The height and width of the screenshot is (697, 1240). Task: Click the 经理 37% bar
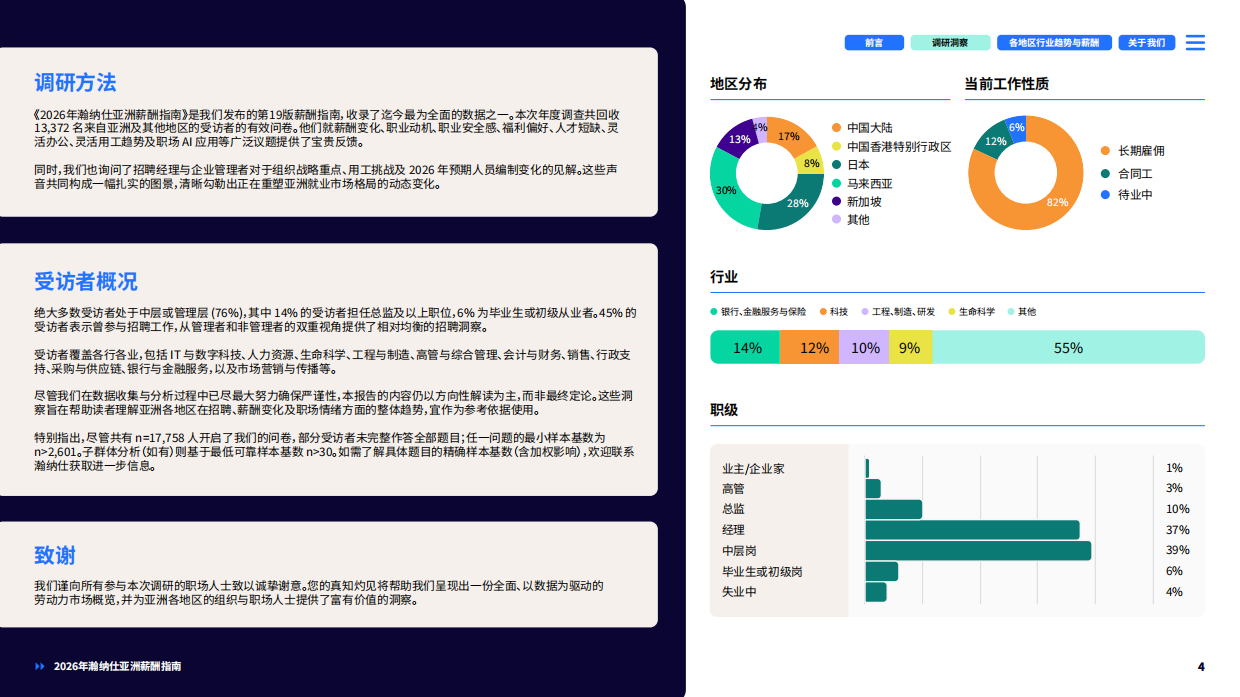pyautogui.click(x=972, y=530)
